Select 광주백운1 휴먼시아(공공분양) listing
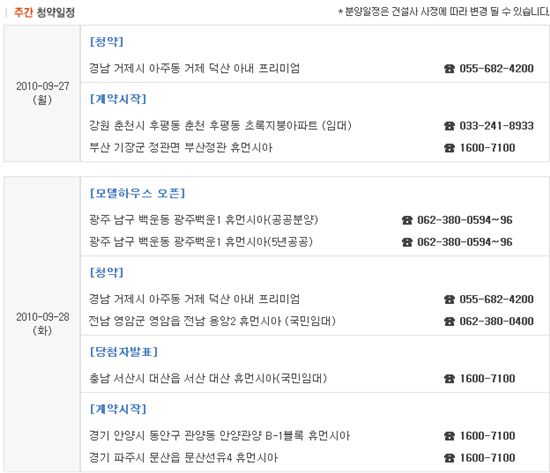 [x=203, y=220]
